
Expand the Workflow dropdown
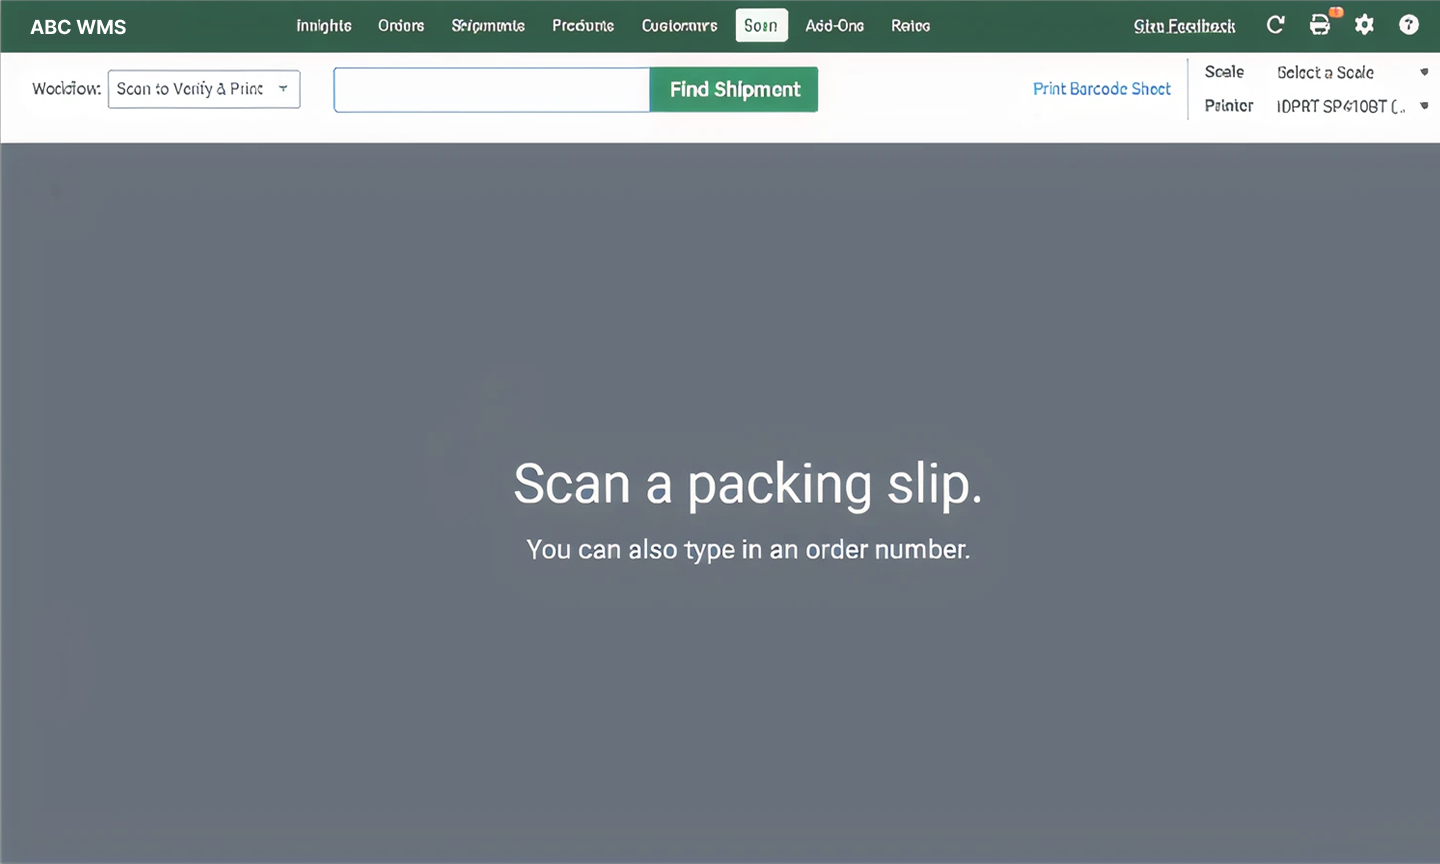[x=204, y=89]
